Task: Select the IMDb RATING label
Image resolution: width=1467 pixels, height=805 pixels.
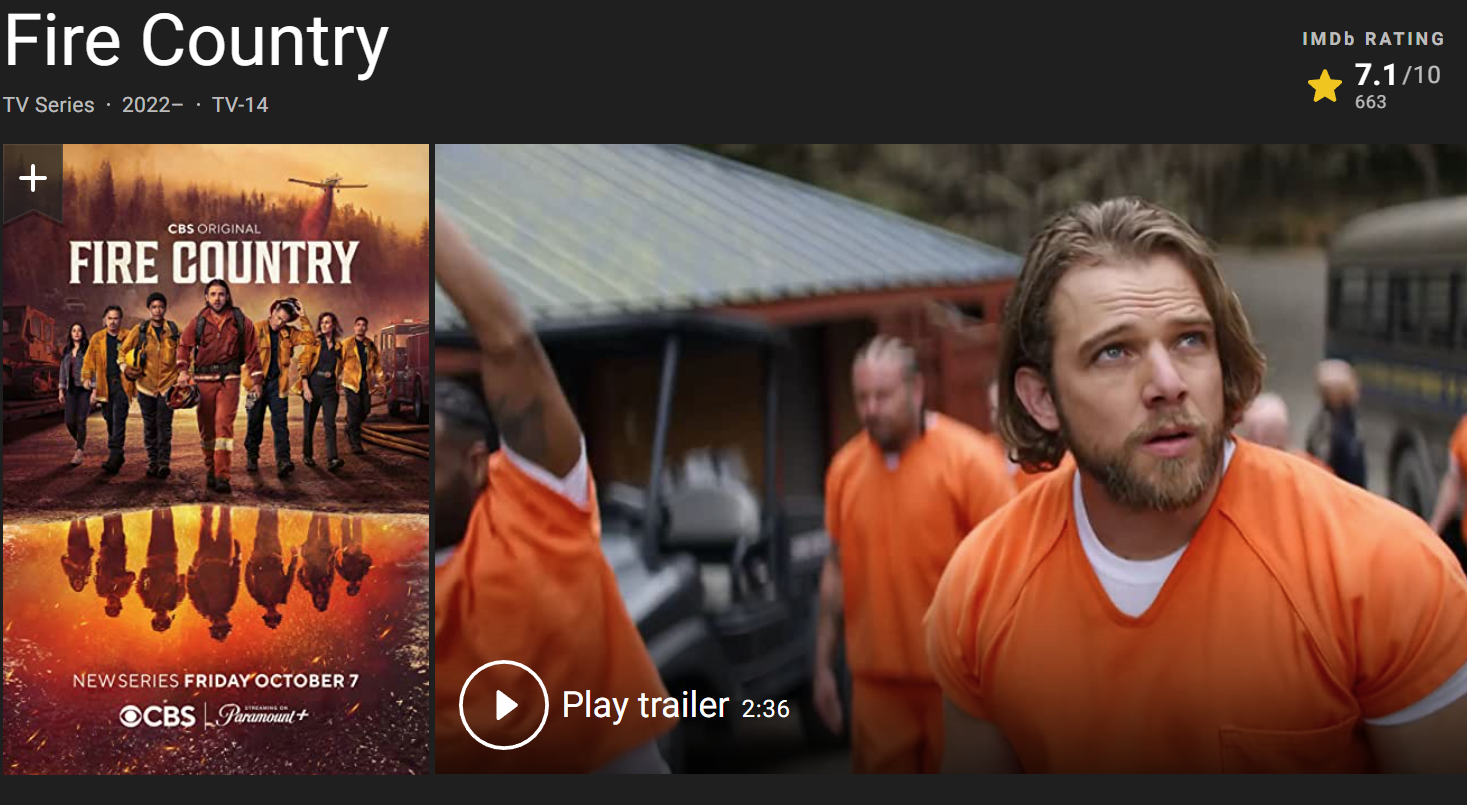Action: (1373, 39)
